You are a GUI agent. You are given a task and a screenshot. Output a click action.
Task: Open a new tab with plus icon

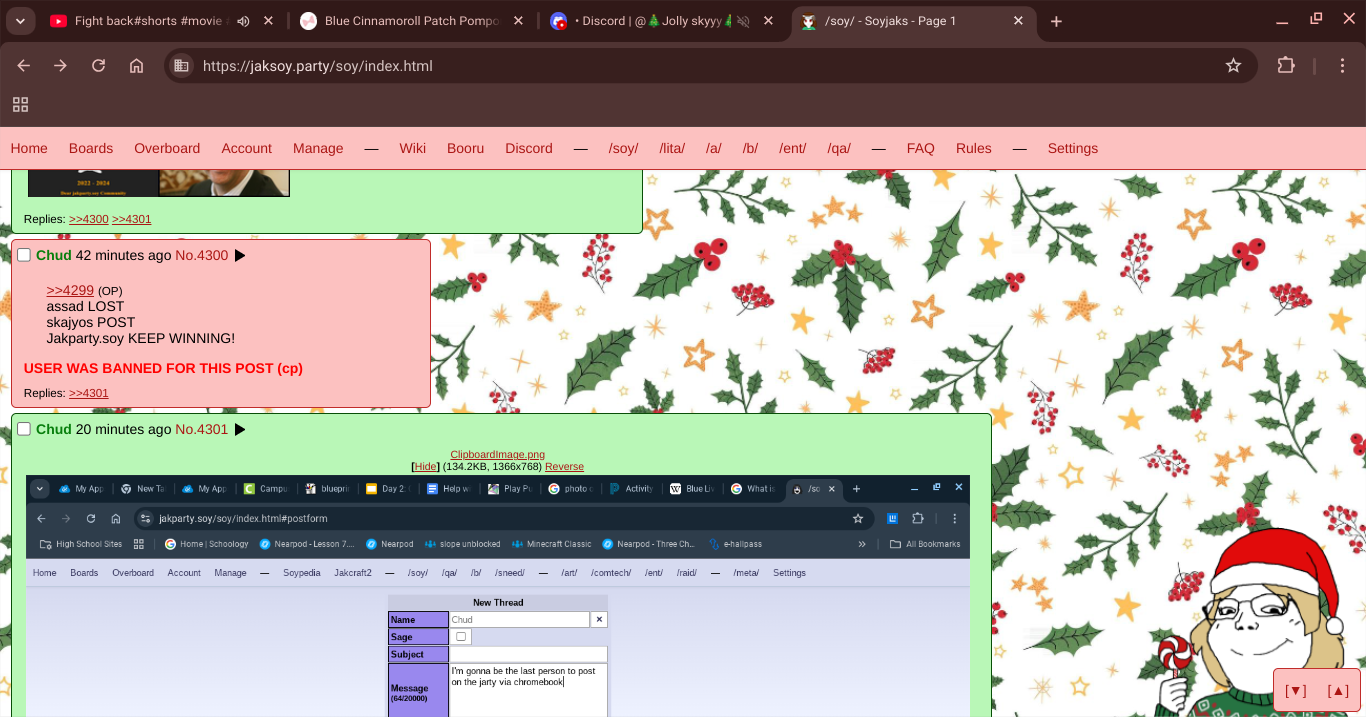[x=1056, y=21]
